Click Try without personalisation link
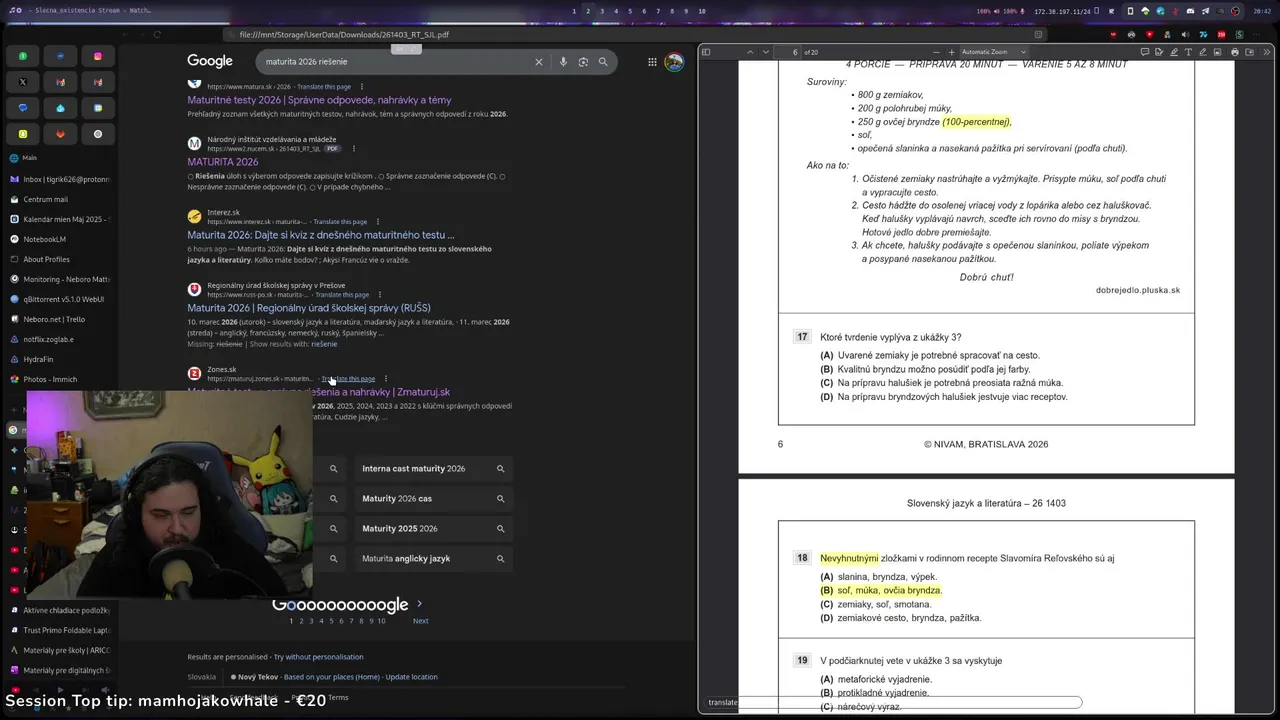The width and height of the screenshot is (1280, 720). 318,657
